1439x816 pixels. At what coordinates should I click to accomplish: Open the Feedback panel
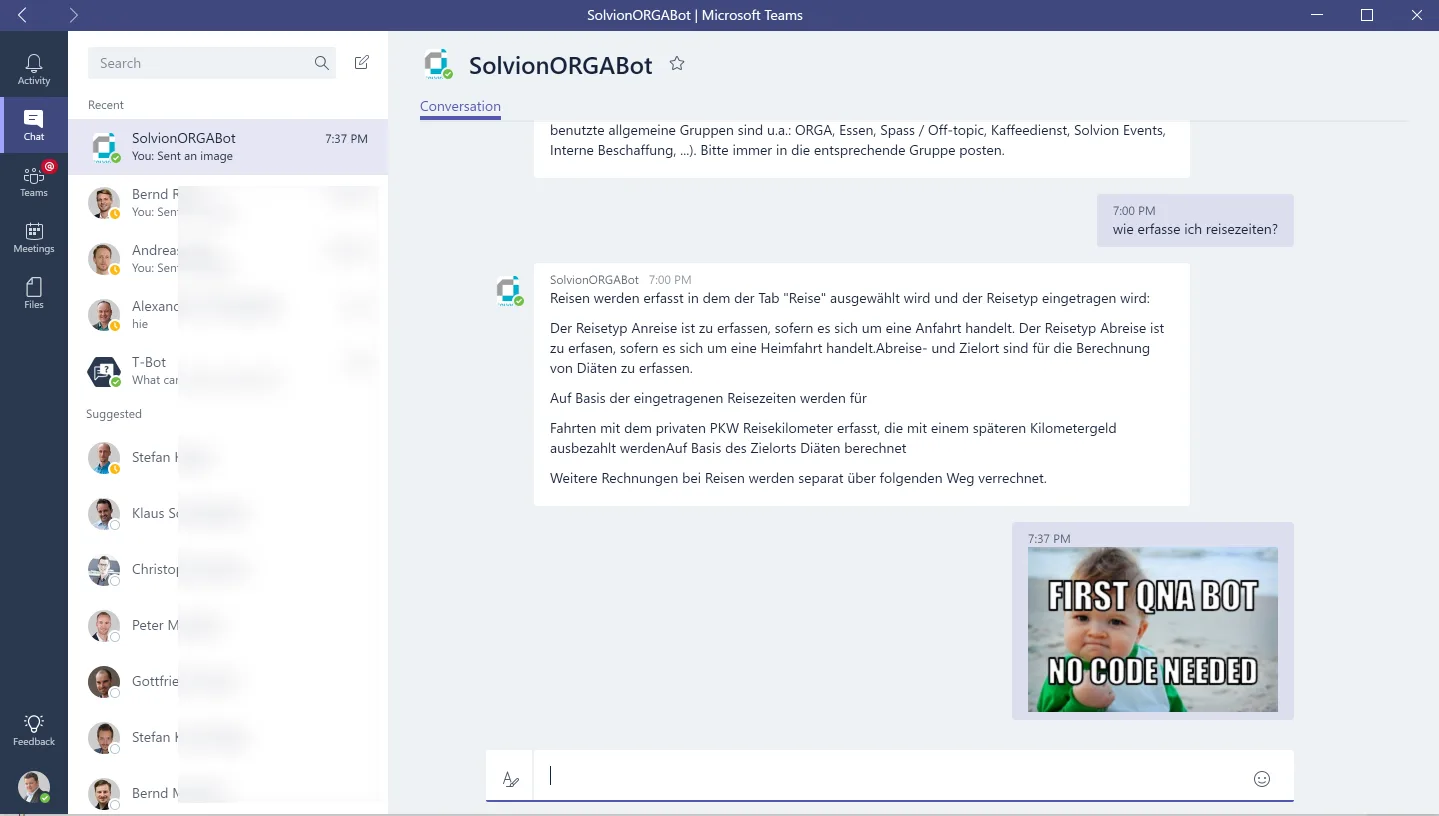tap(33, 730)
